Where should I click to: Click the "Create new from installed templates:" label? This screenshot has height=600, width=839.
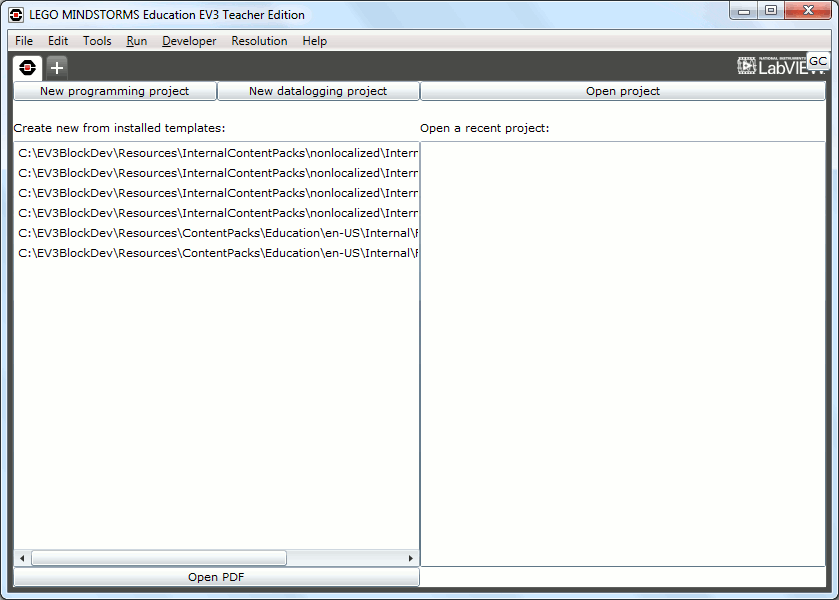coord(119,128)
